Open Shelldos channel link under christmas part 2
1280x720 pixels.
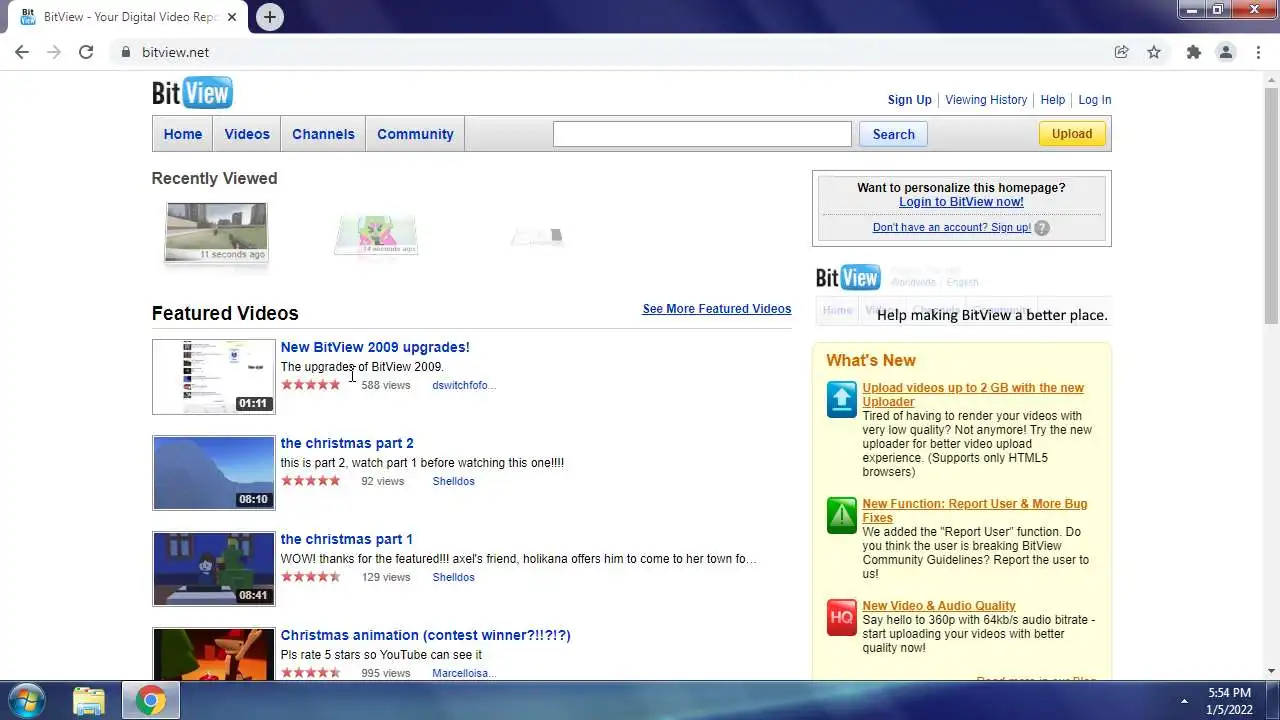[453, 481]
